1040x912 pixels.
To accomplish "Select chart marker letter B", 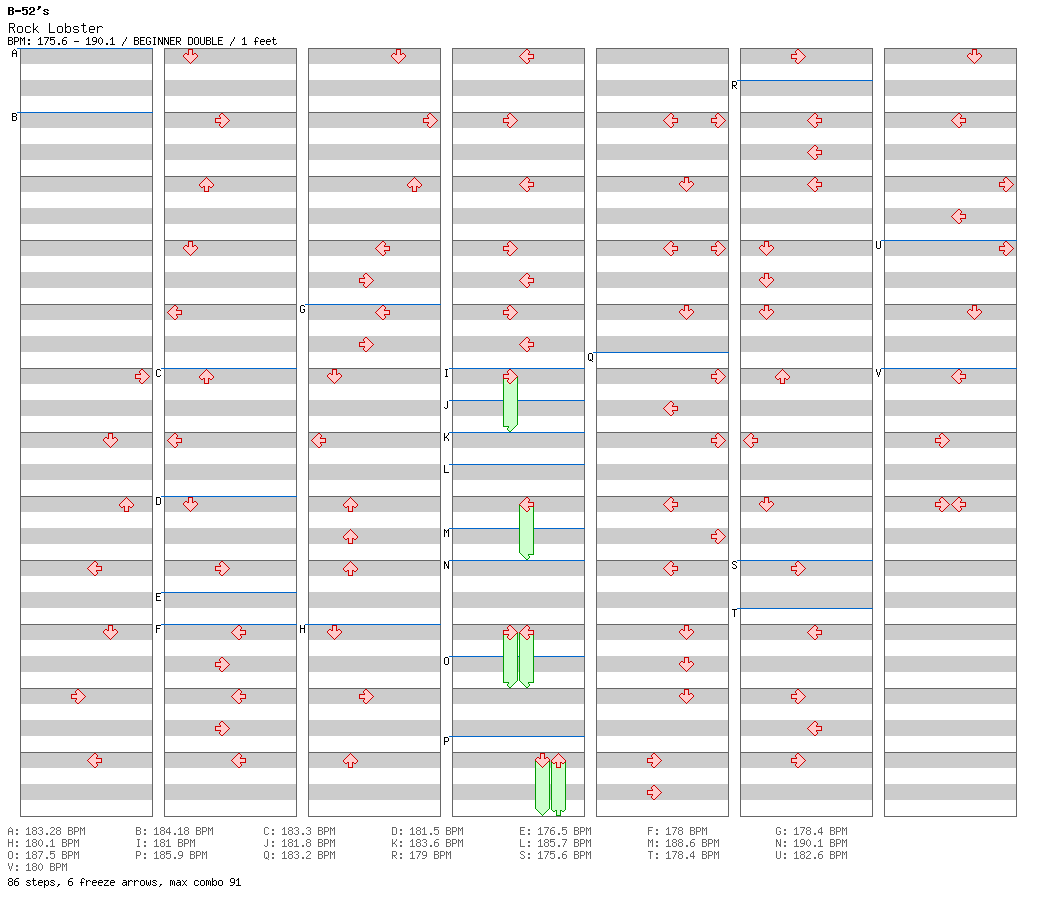I will coord(15,117).
